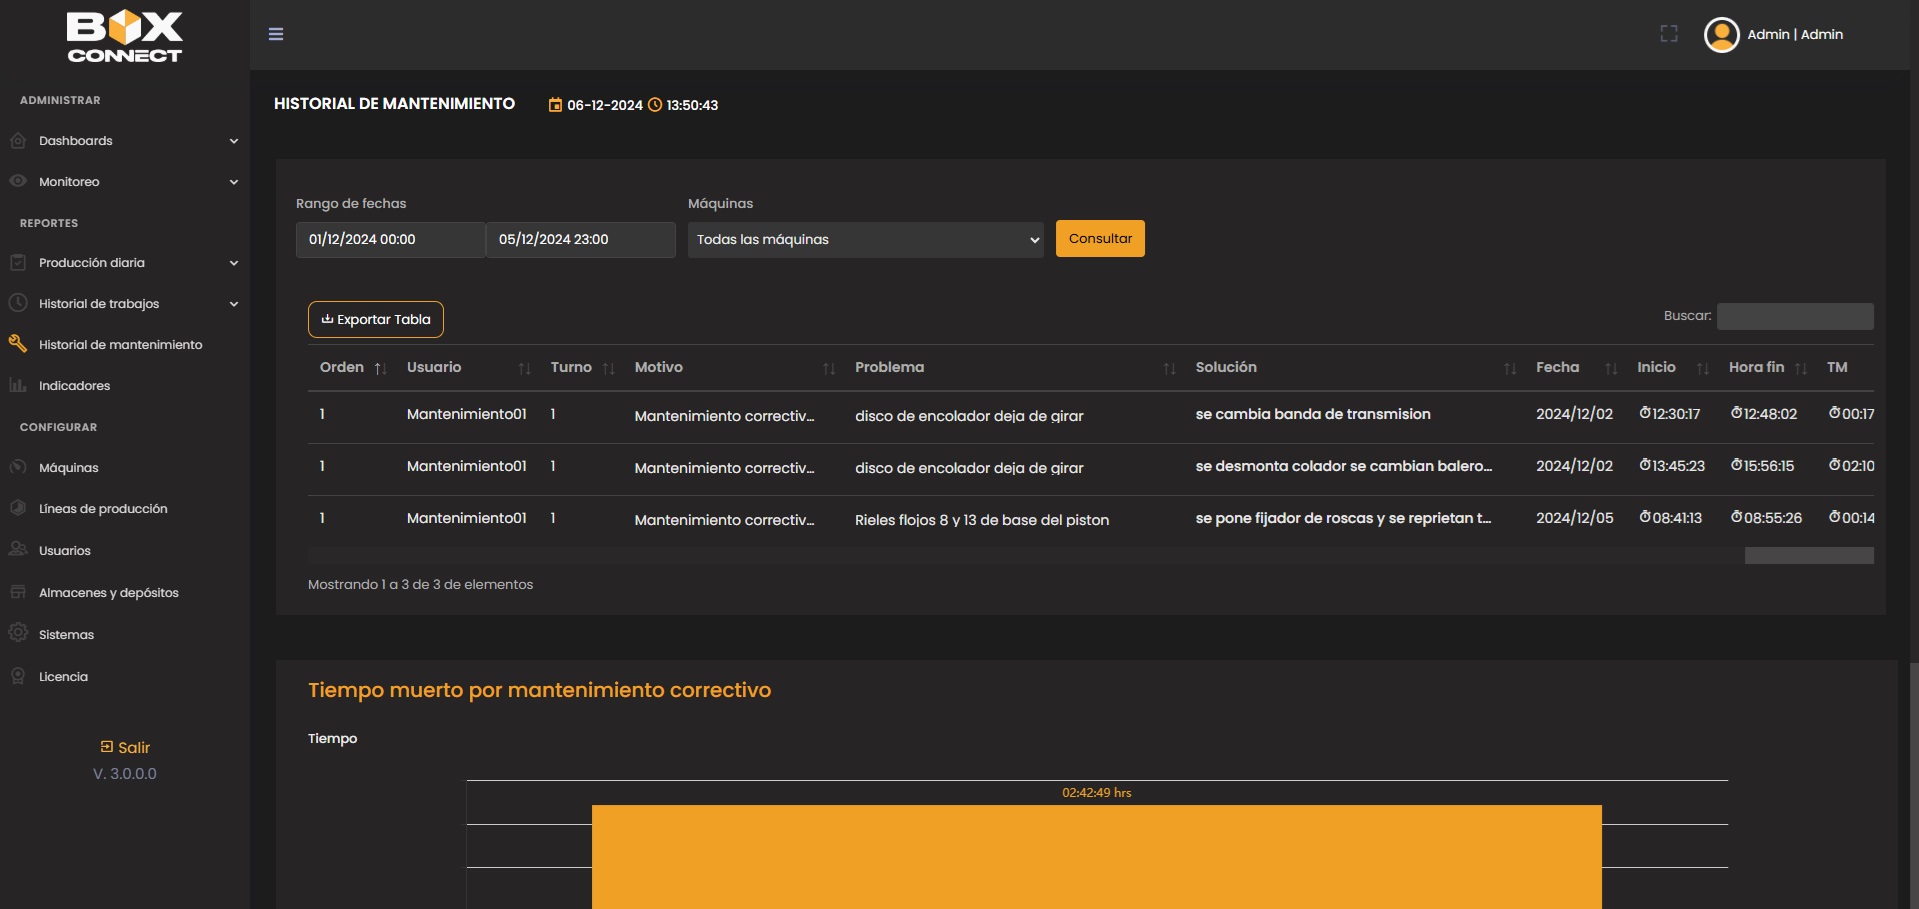The width and height of the screenshot is (1919, 909).
Task: Click the TM value 02:10
Action: [x=1851, y=466]
